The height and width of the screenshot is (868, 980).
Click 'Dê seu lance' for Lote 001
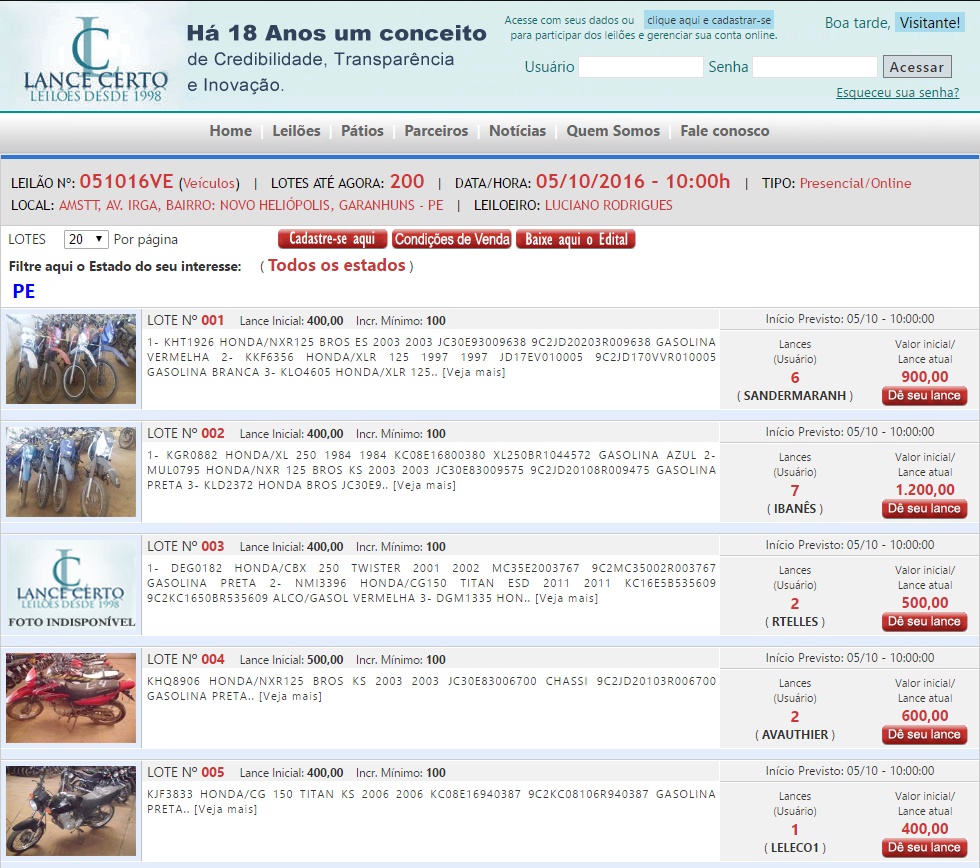click(x=924, y=396)
